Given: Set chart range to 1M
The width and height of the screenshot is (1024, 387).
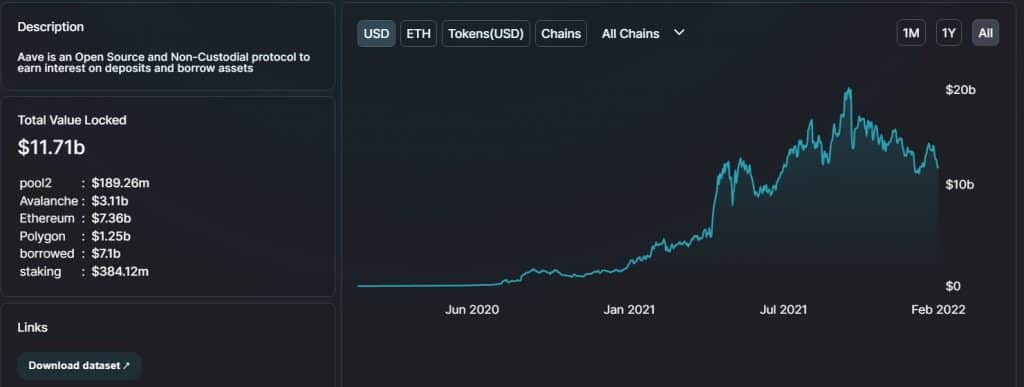Looking at the screenshot, I should (x=911, y=33).
